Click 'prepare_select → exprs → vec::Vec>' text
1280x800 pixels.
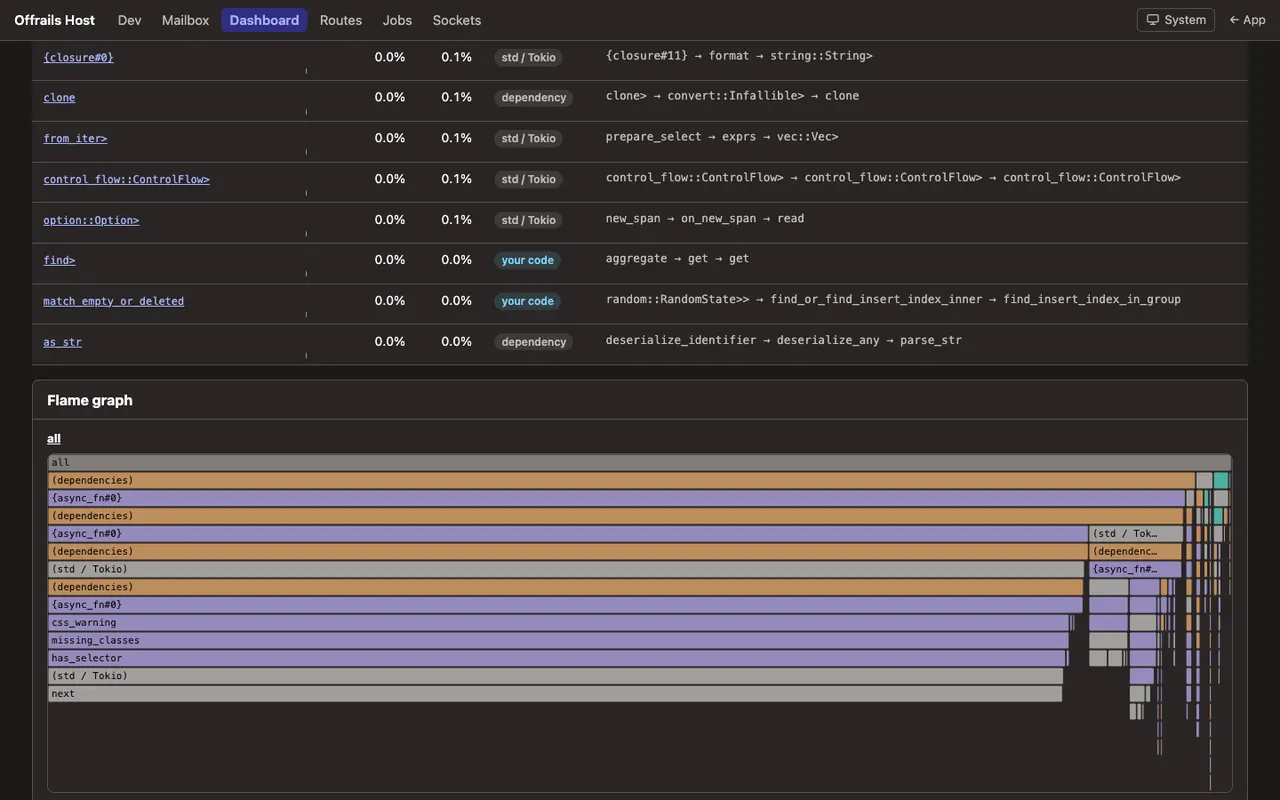pyautogui.click(x=722, y=137)
